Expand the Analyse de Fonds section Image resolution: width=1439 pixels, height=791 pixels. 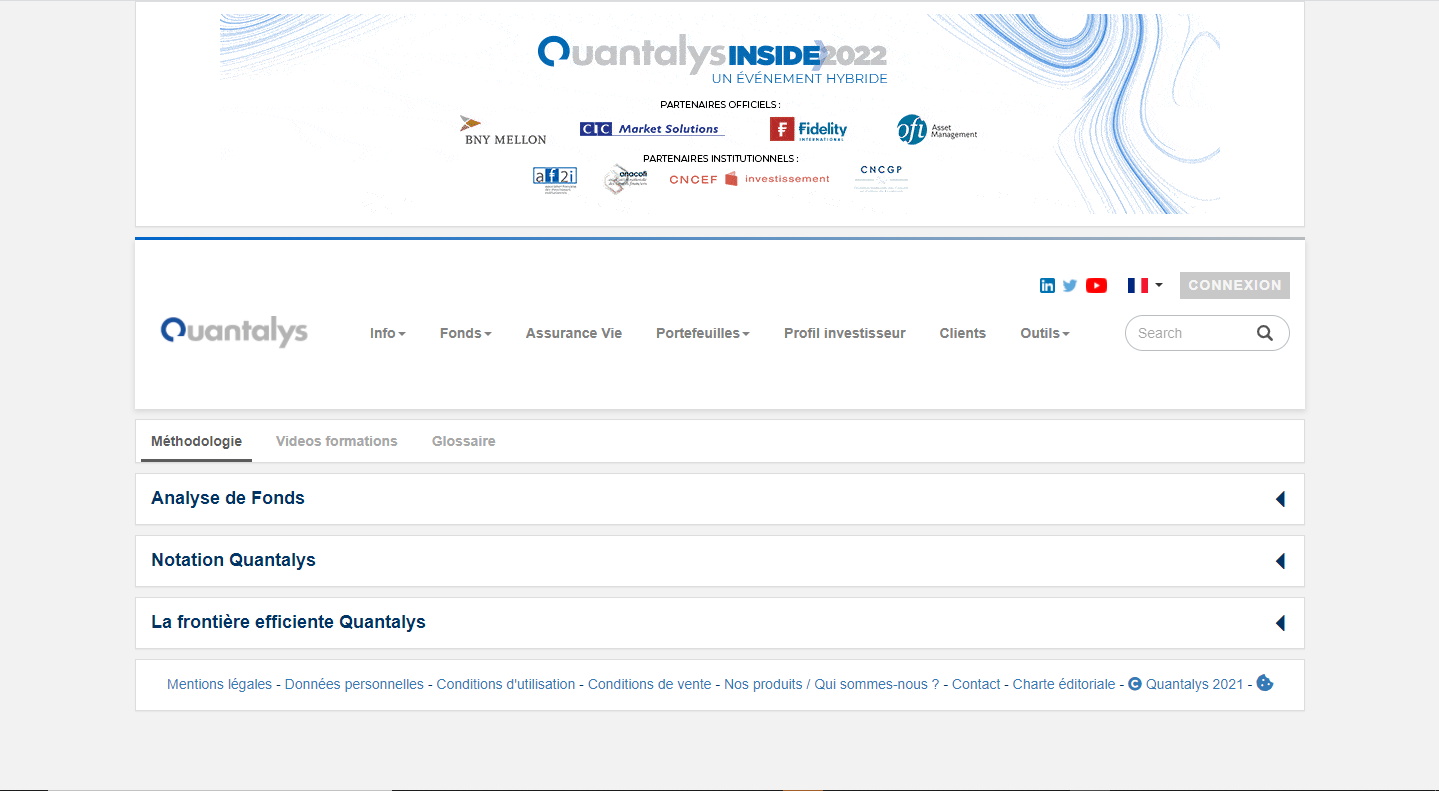(x=720, y=499)
